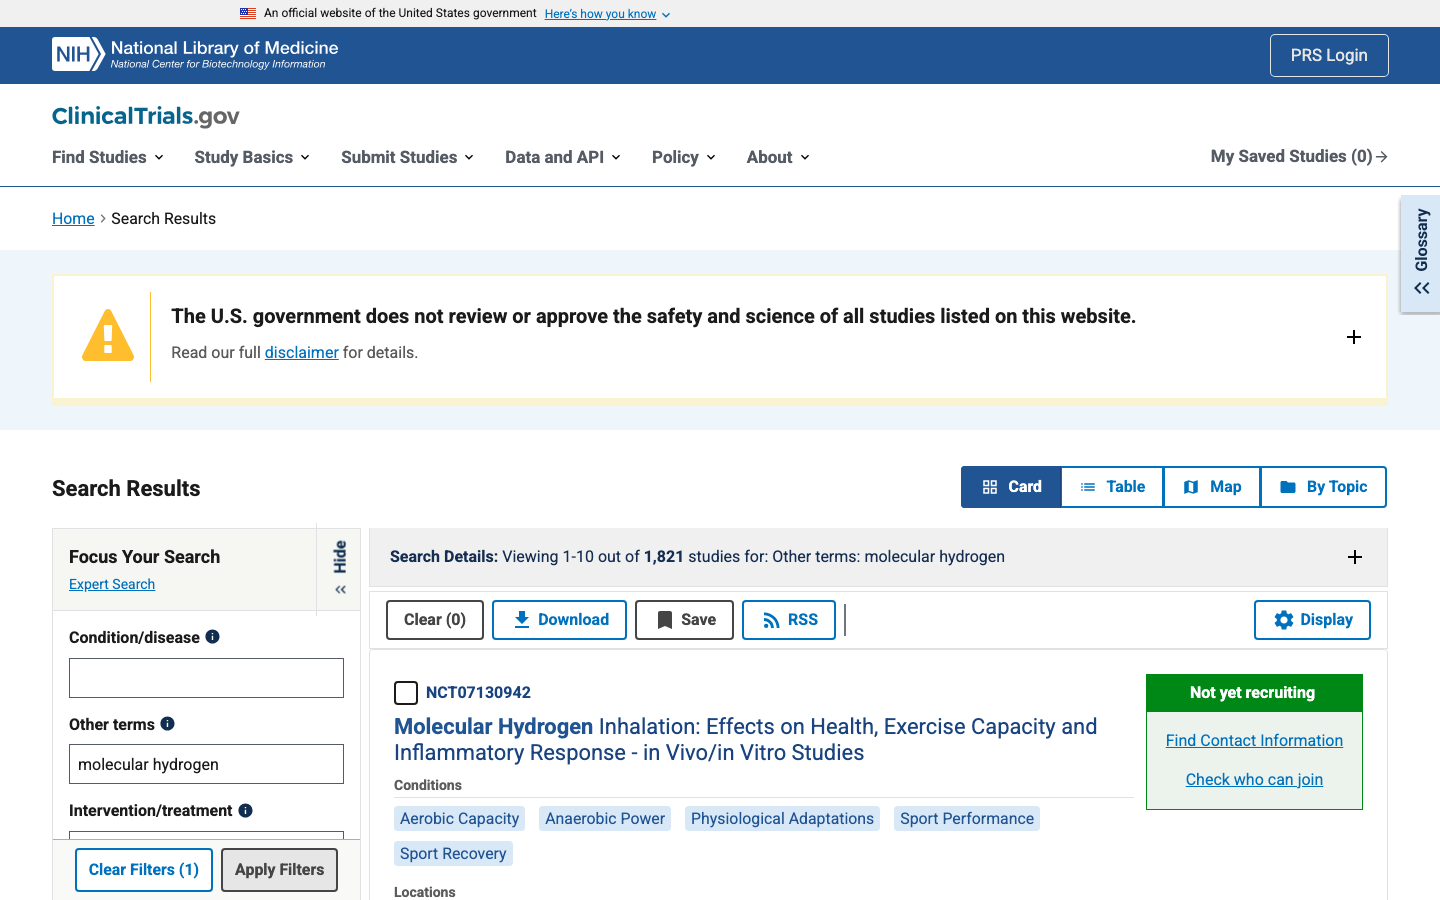Switch to Table view
Screen dimensions: 1440x900
point(1112,487)
